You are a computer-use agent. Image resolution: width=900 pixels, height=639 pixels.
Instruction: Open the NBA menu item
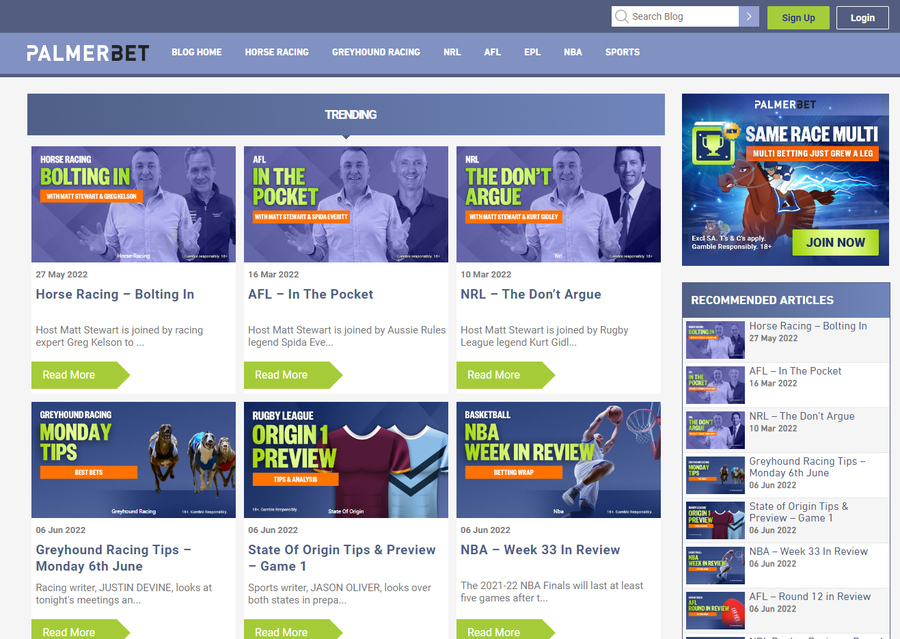coord(573,52)
